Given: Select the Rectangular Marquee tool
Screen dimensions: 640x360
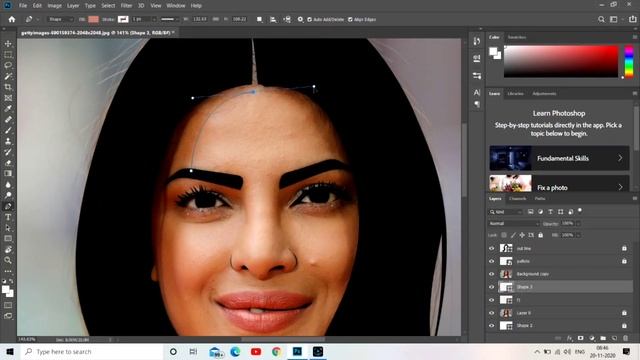Looking at the screenshot, I should tap(8, 54).
